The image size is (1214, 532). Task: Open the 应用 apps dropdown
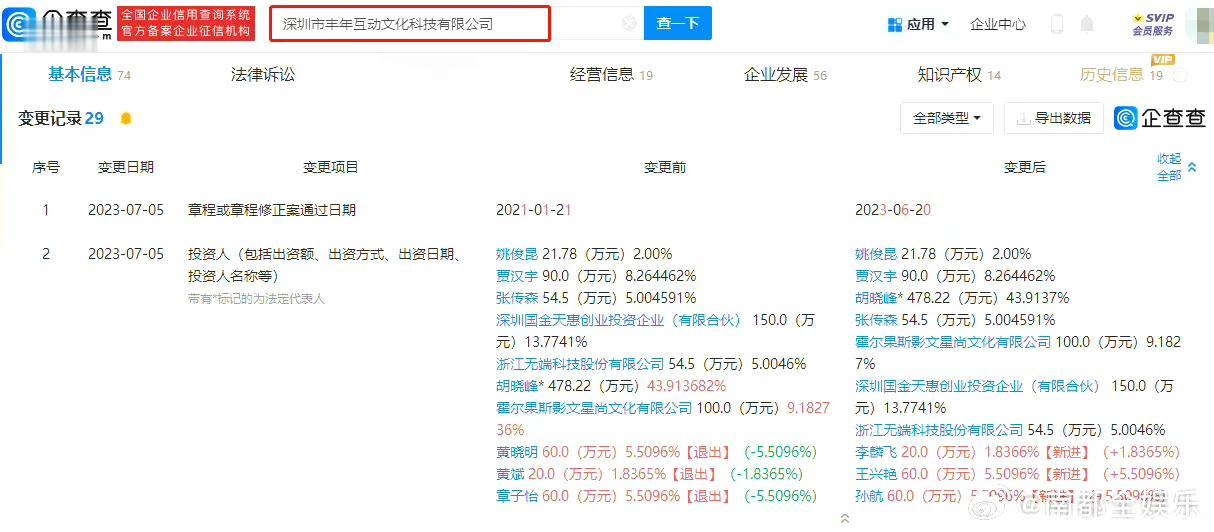(918, 24)
